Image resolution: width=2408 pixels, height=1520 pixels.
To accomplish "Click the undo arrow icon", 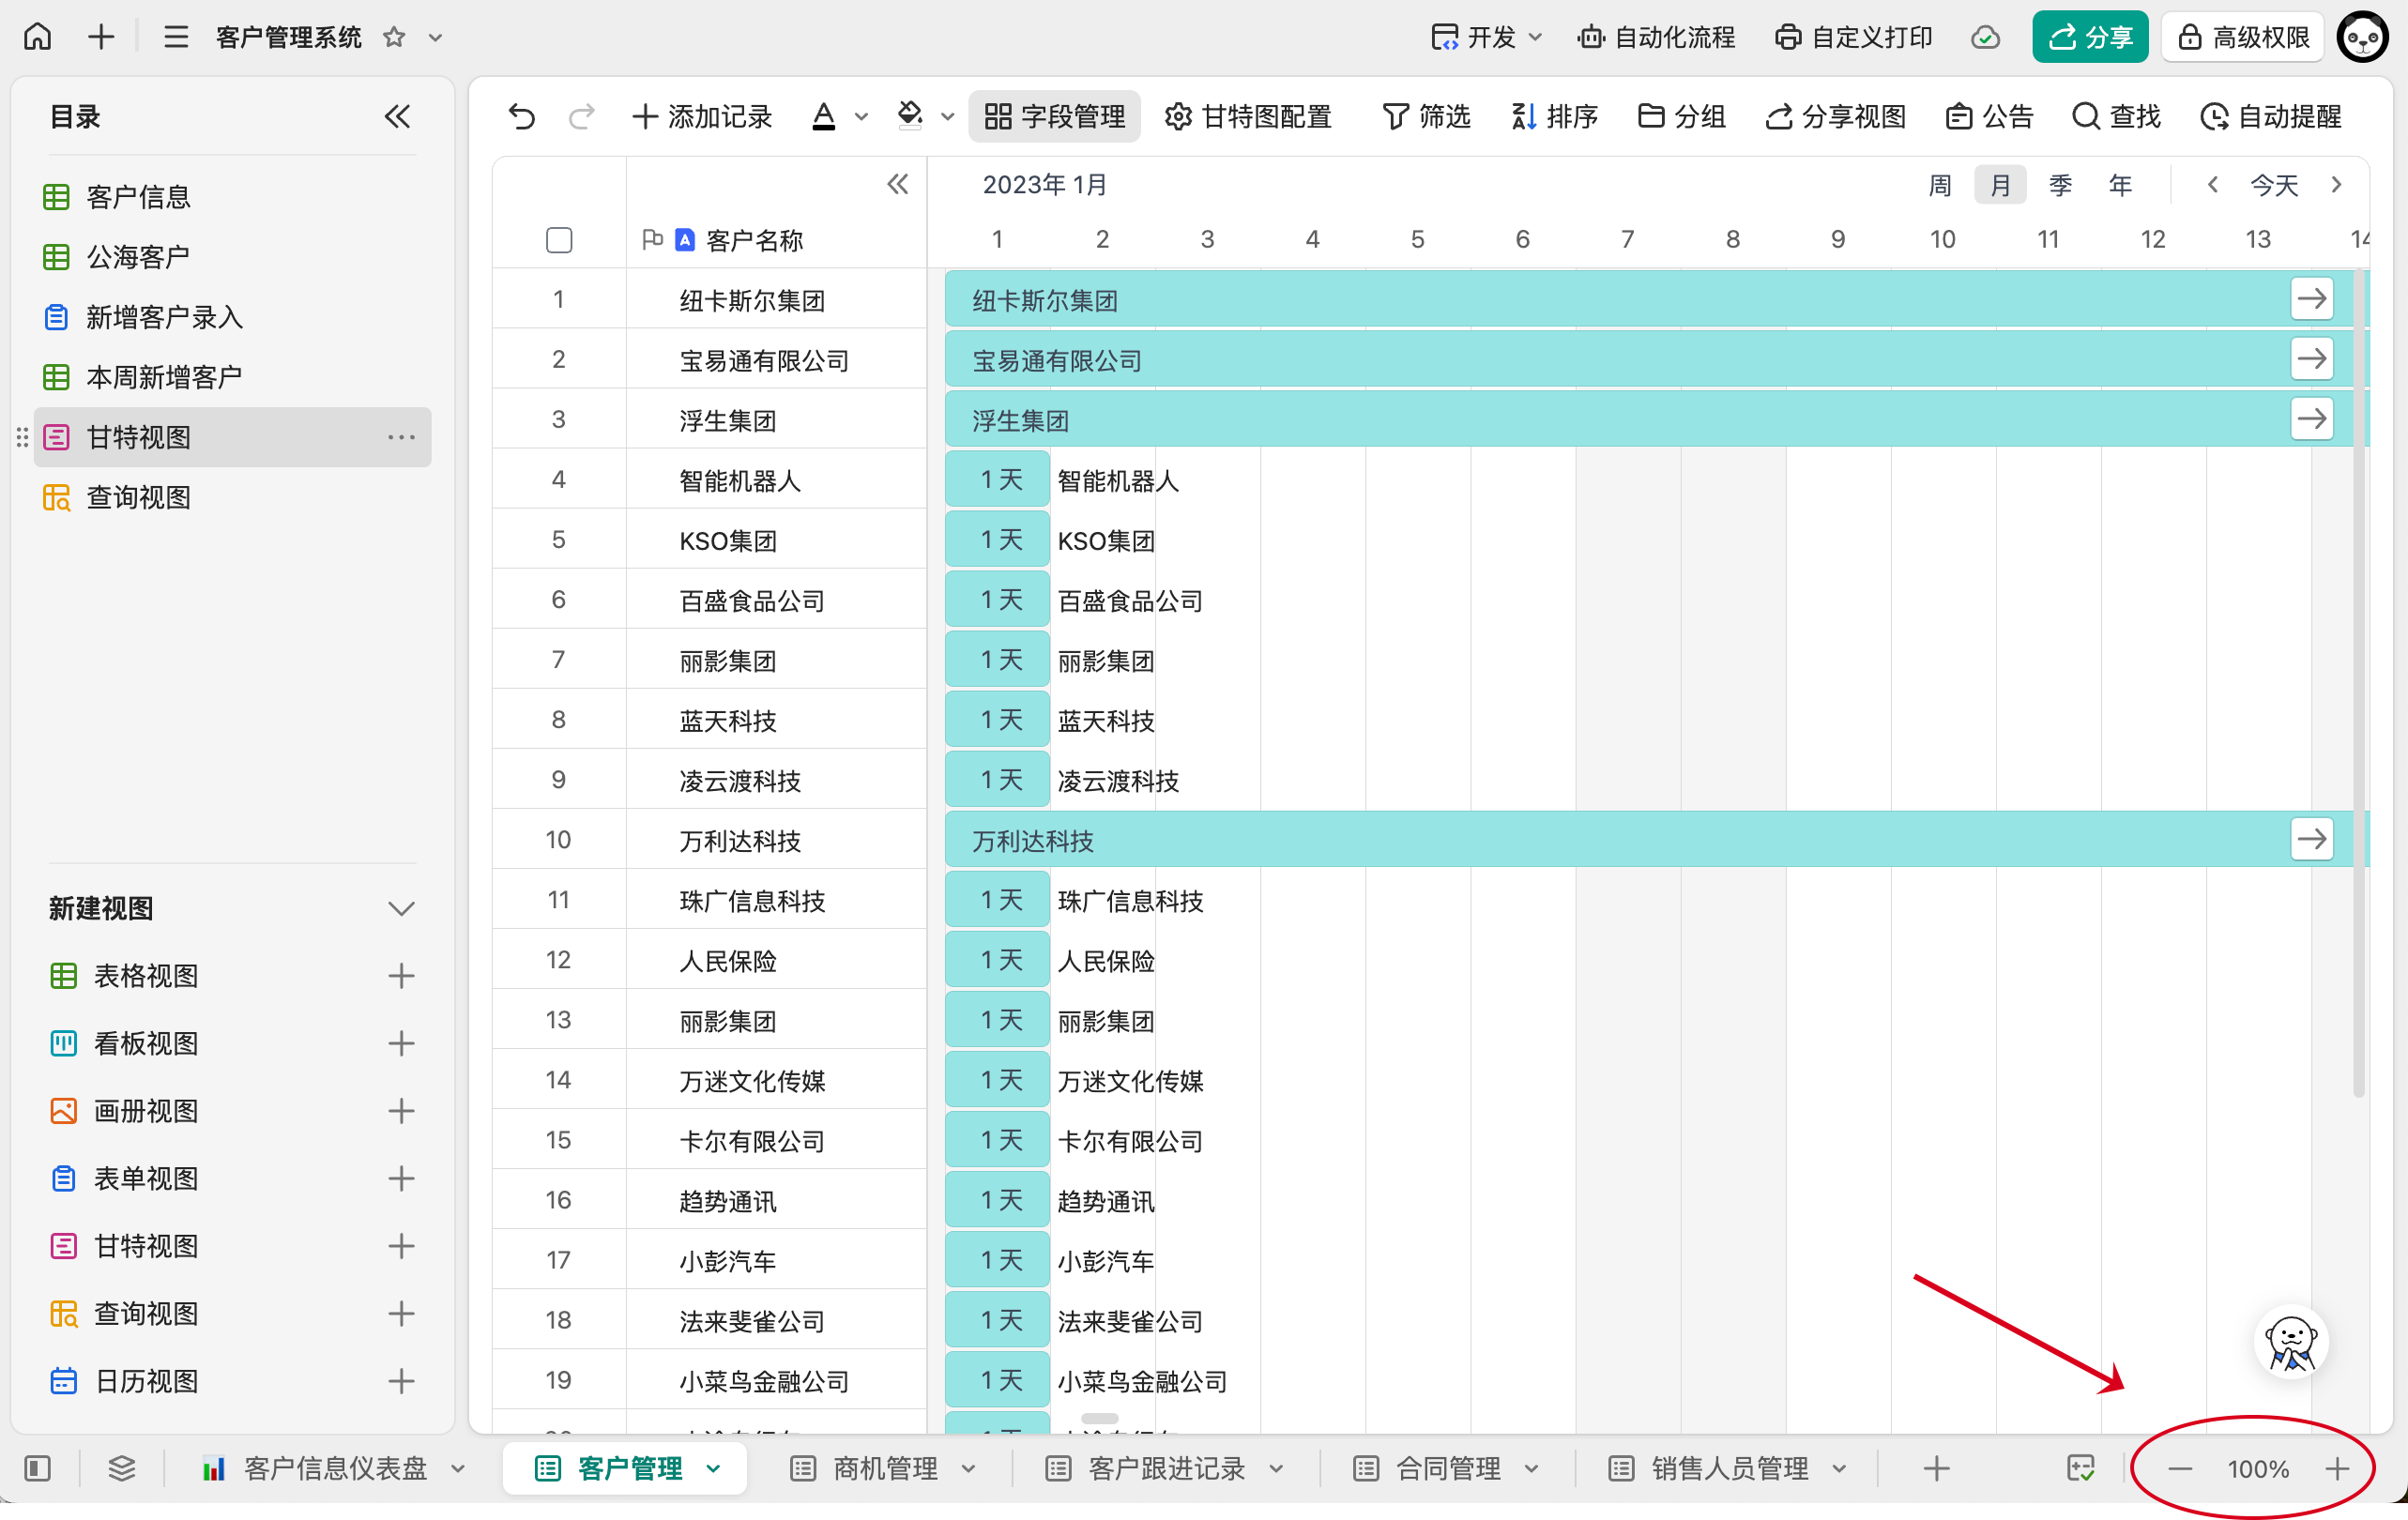I will 521,117.
